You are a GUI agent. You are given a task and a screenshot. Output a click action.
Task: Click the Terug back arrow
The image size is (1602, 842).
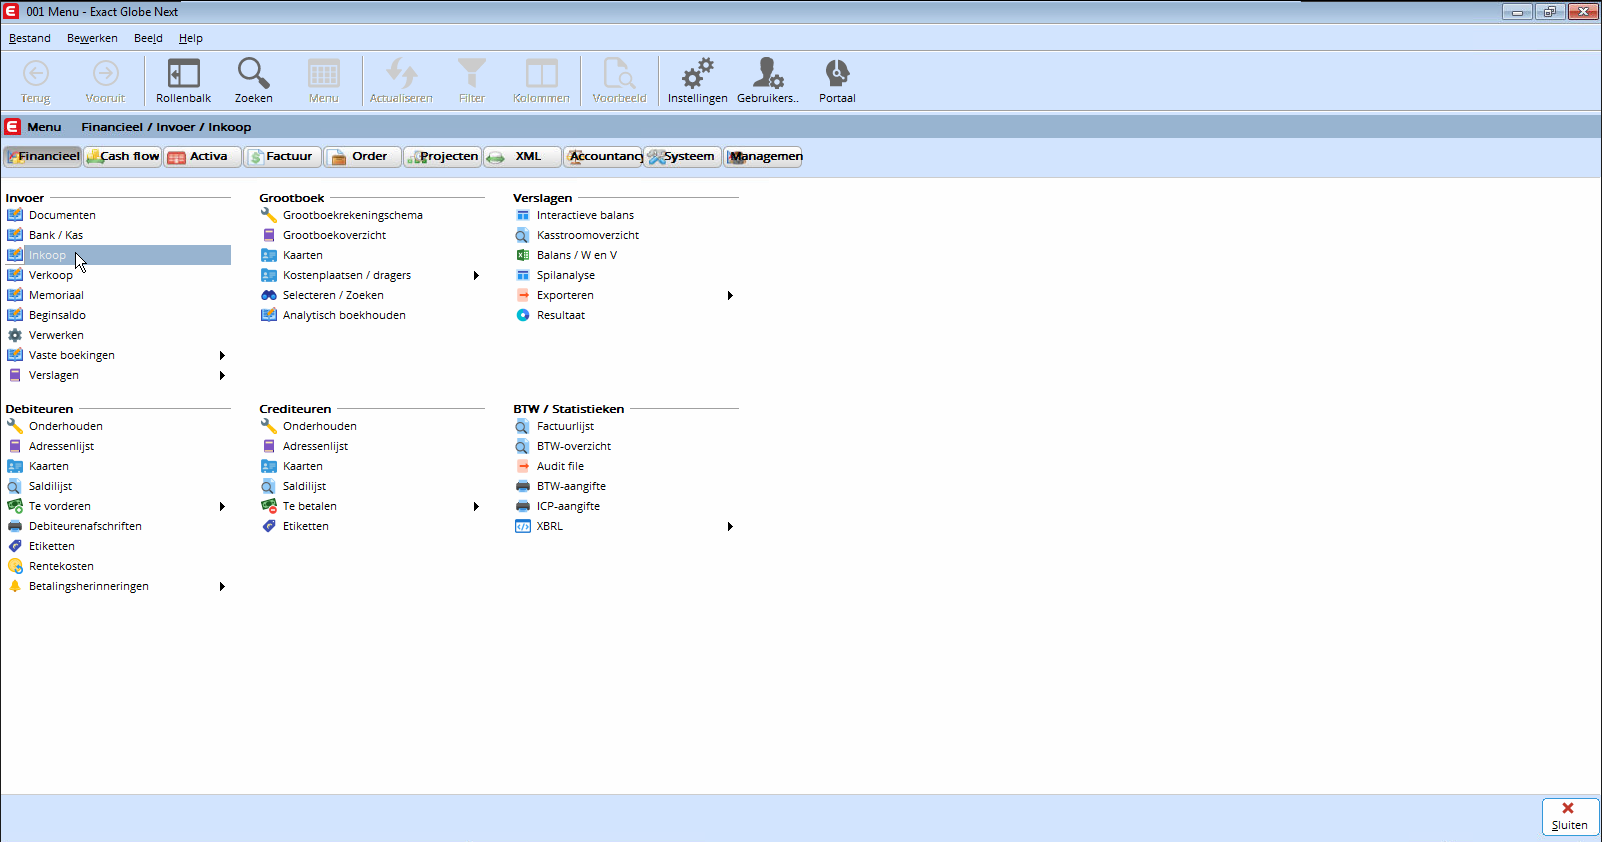pyautogui.click(x=36, y=80)
